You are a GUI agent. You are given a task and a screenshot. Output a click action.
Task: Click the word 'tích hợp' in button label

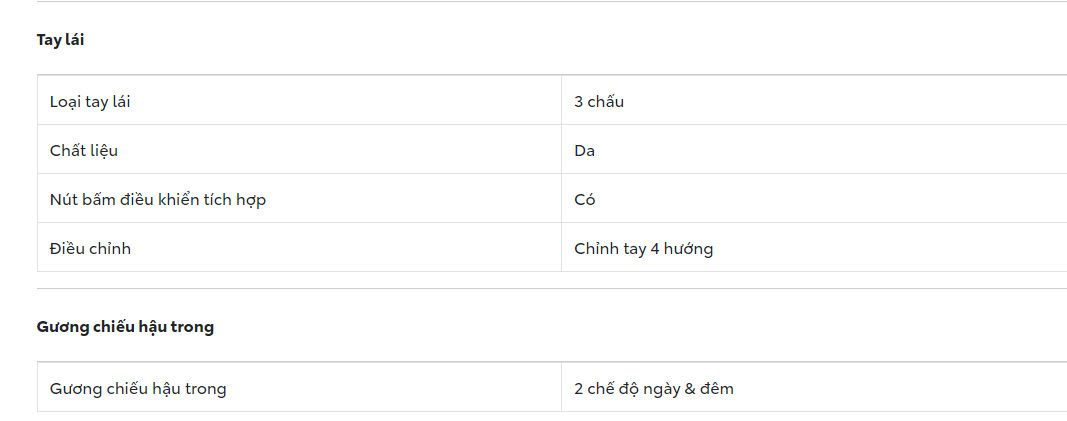coord(236,199)
